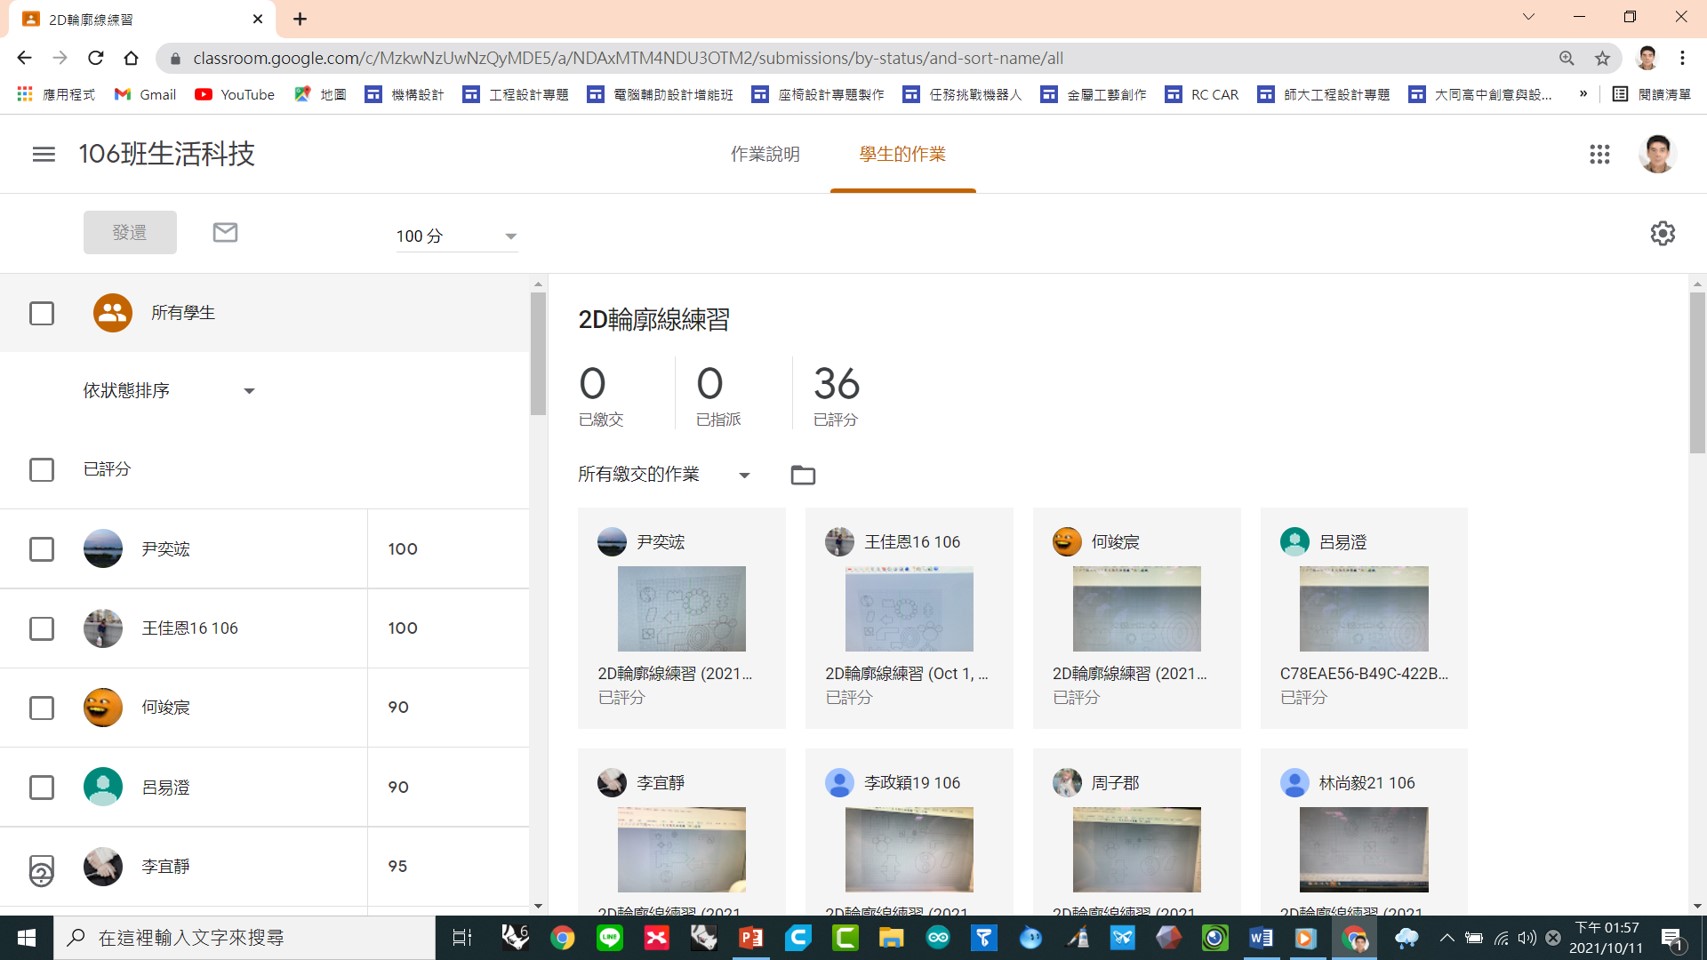Click the email students envelope icon

click(225, 232)
